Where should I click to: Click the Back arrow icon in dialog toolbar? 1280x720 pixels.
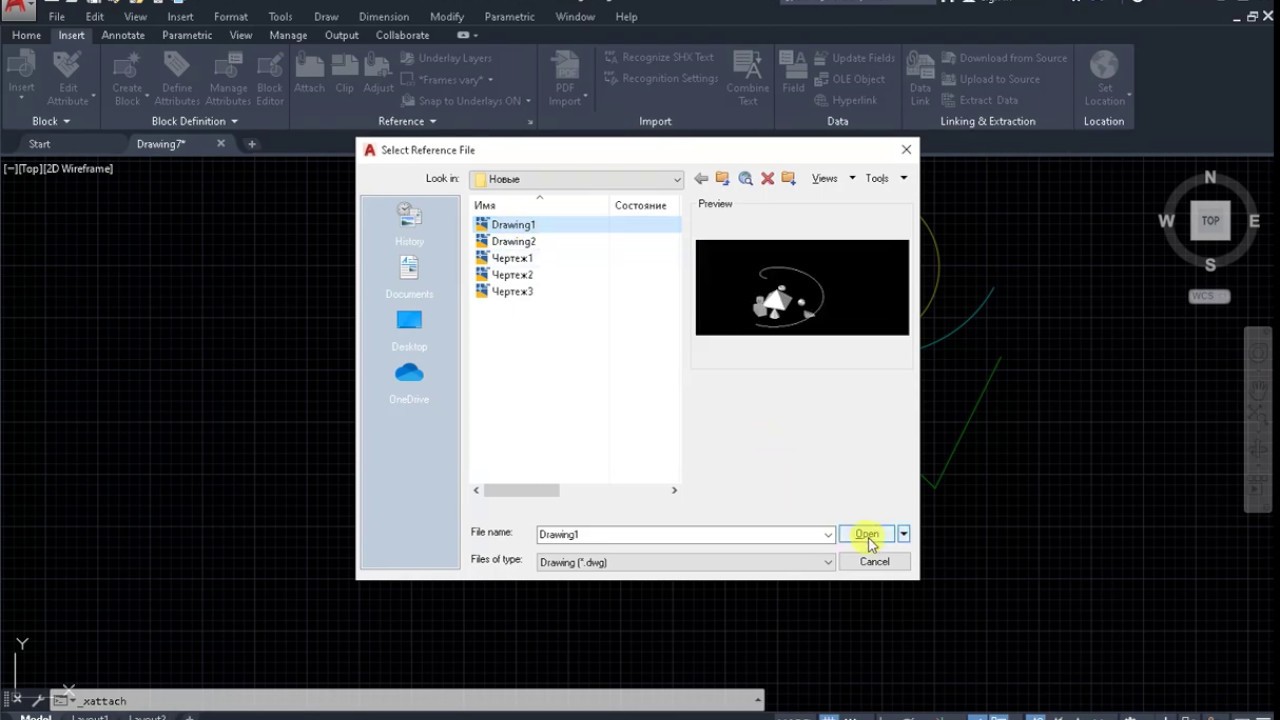[x=701, y=178]
